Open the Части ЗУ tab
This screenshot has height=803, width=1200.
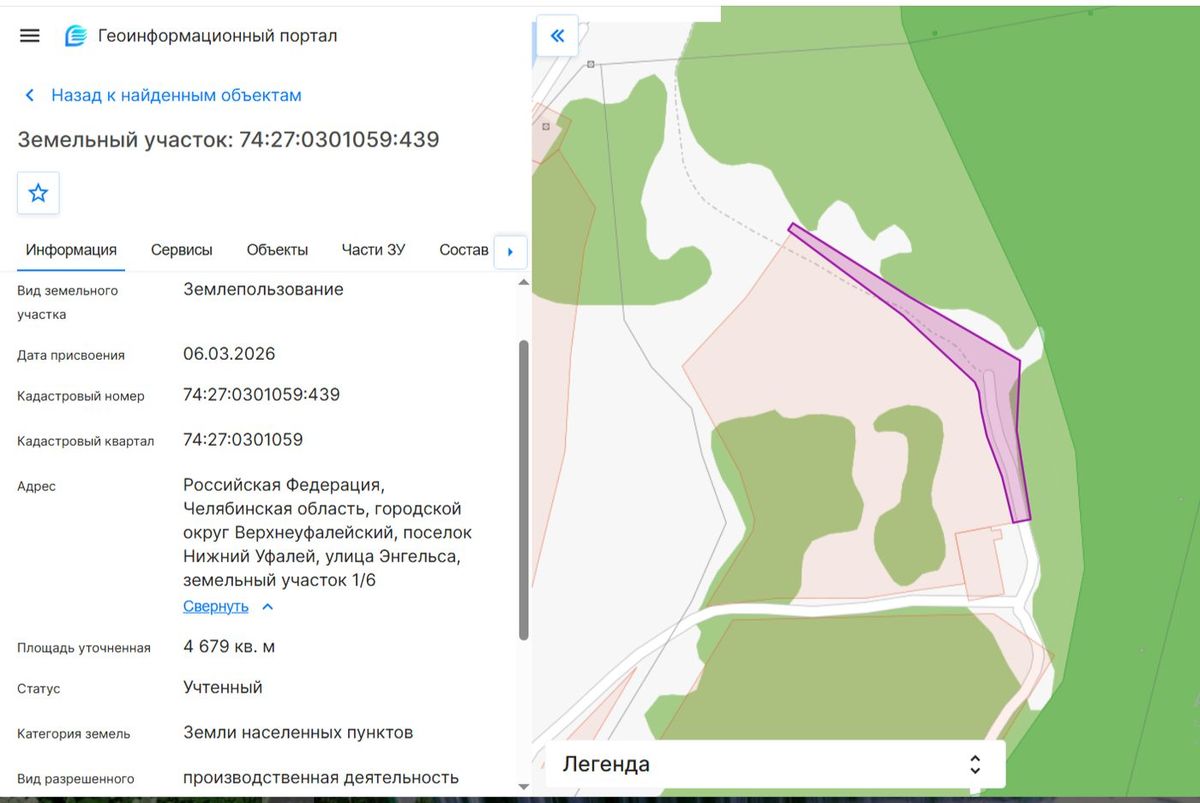[373, 250]
